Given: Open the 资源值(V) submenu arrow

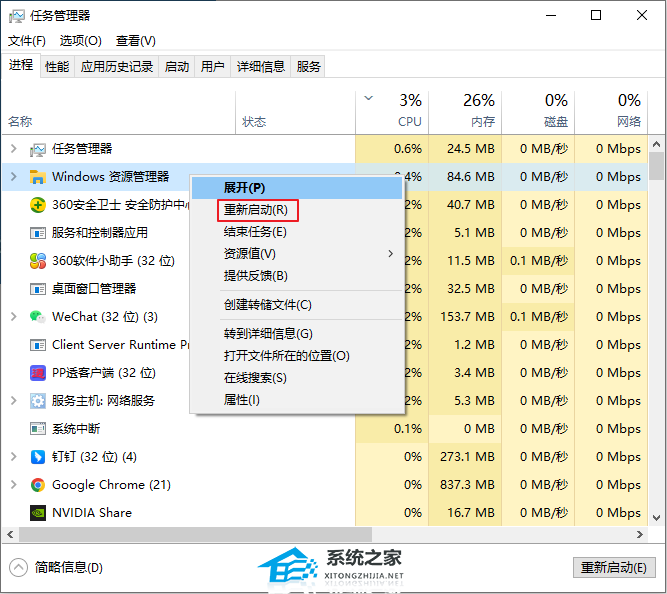Looking at the screenshot, I should pos(391,254).
